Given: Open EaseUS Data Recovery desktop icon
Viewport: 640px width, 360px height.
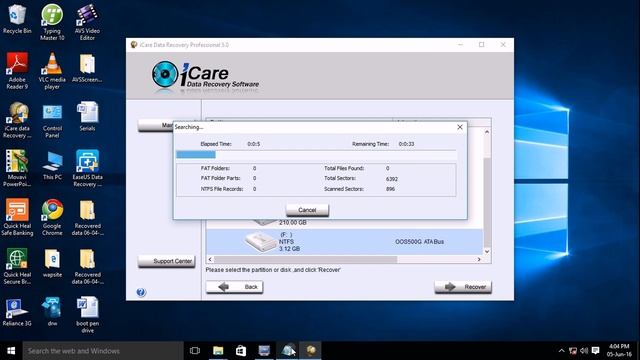Looking at the screenshot, I should 87,168.
